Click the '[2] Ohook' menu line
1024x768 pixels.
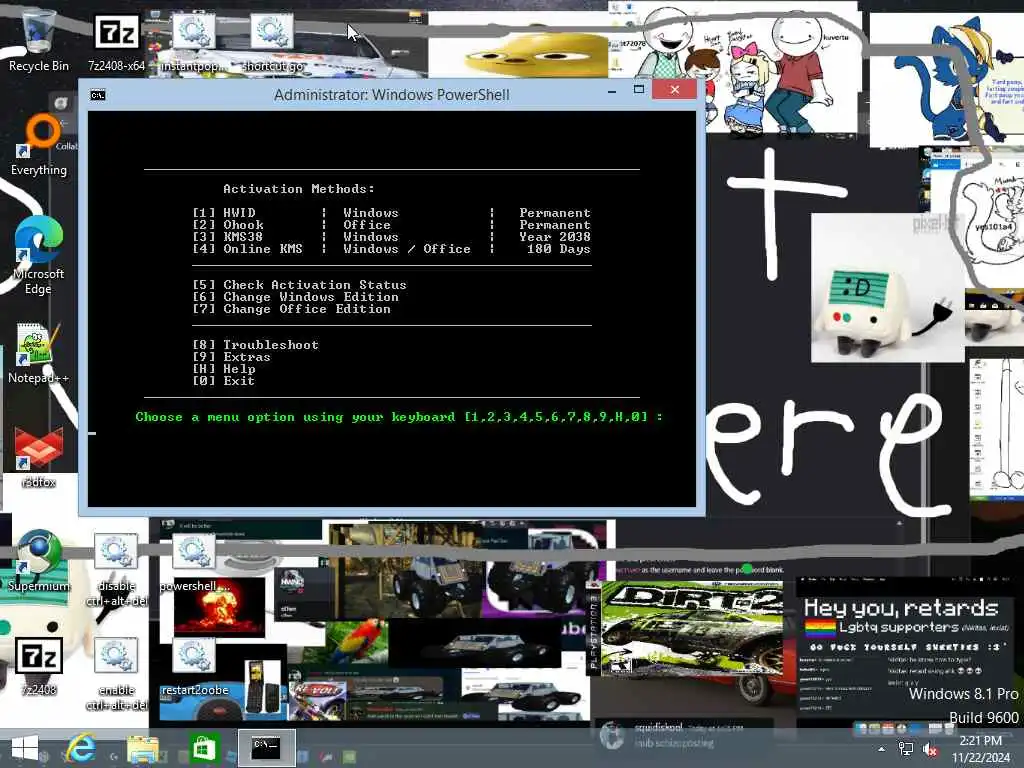391,225
